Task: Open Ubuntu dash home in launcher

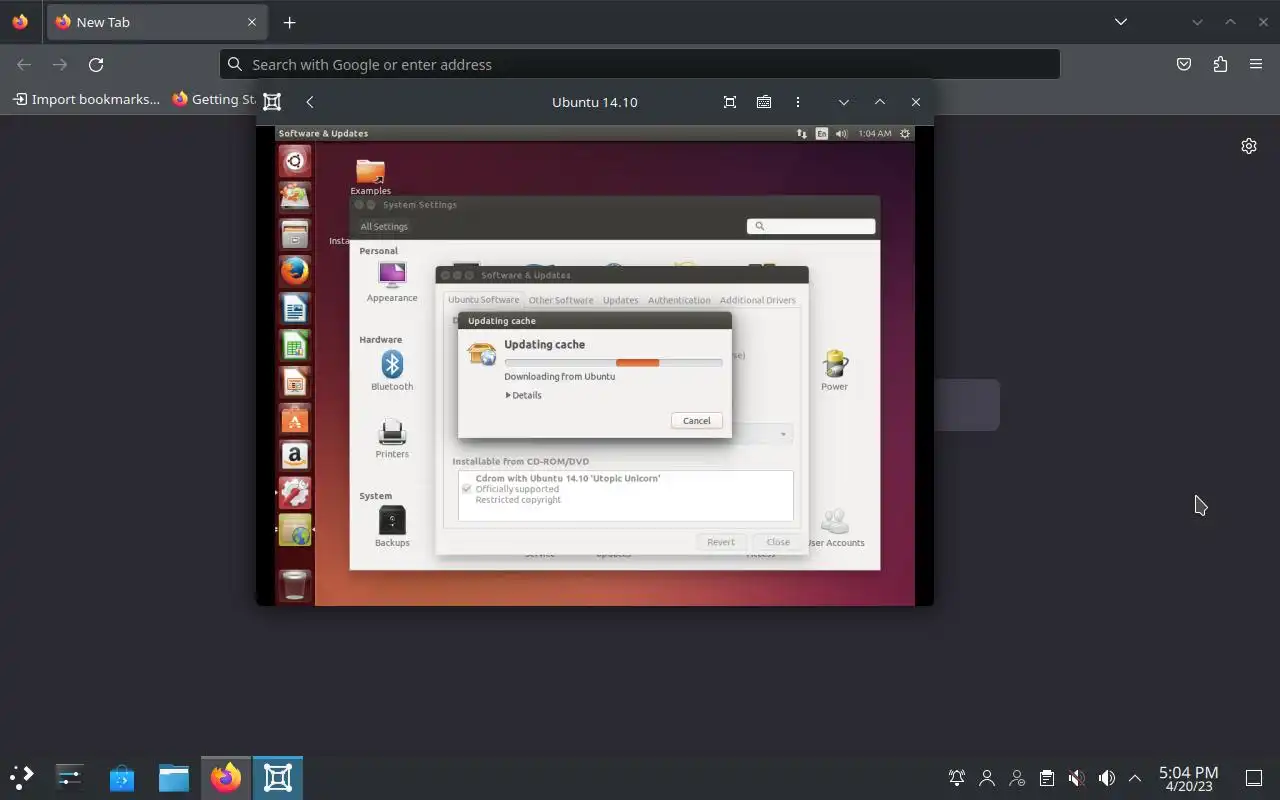Action: pos(295,161)
